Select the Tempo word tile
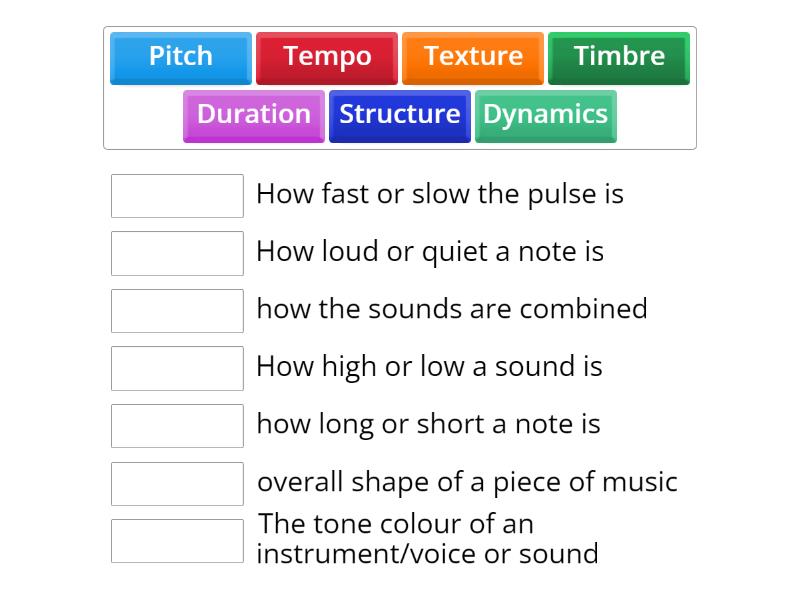 [327, 57]
